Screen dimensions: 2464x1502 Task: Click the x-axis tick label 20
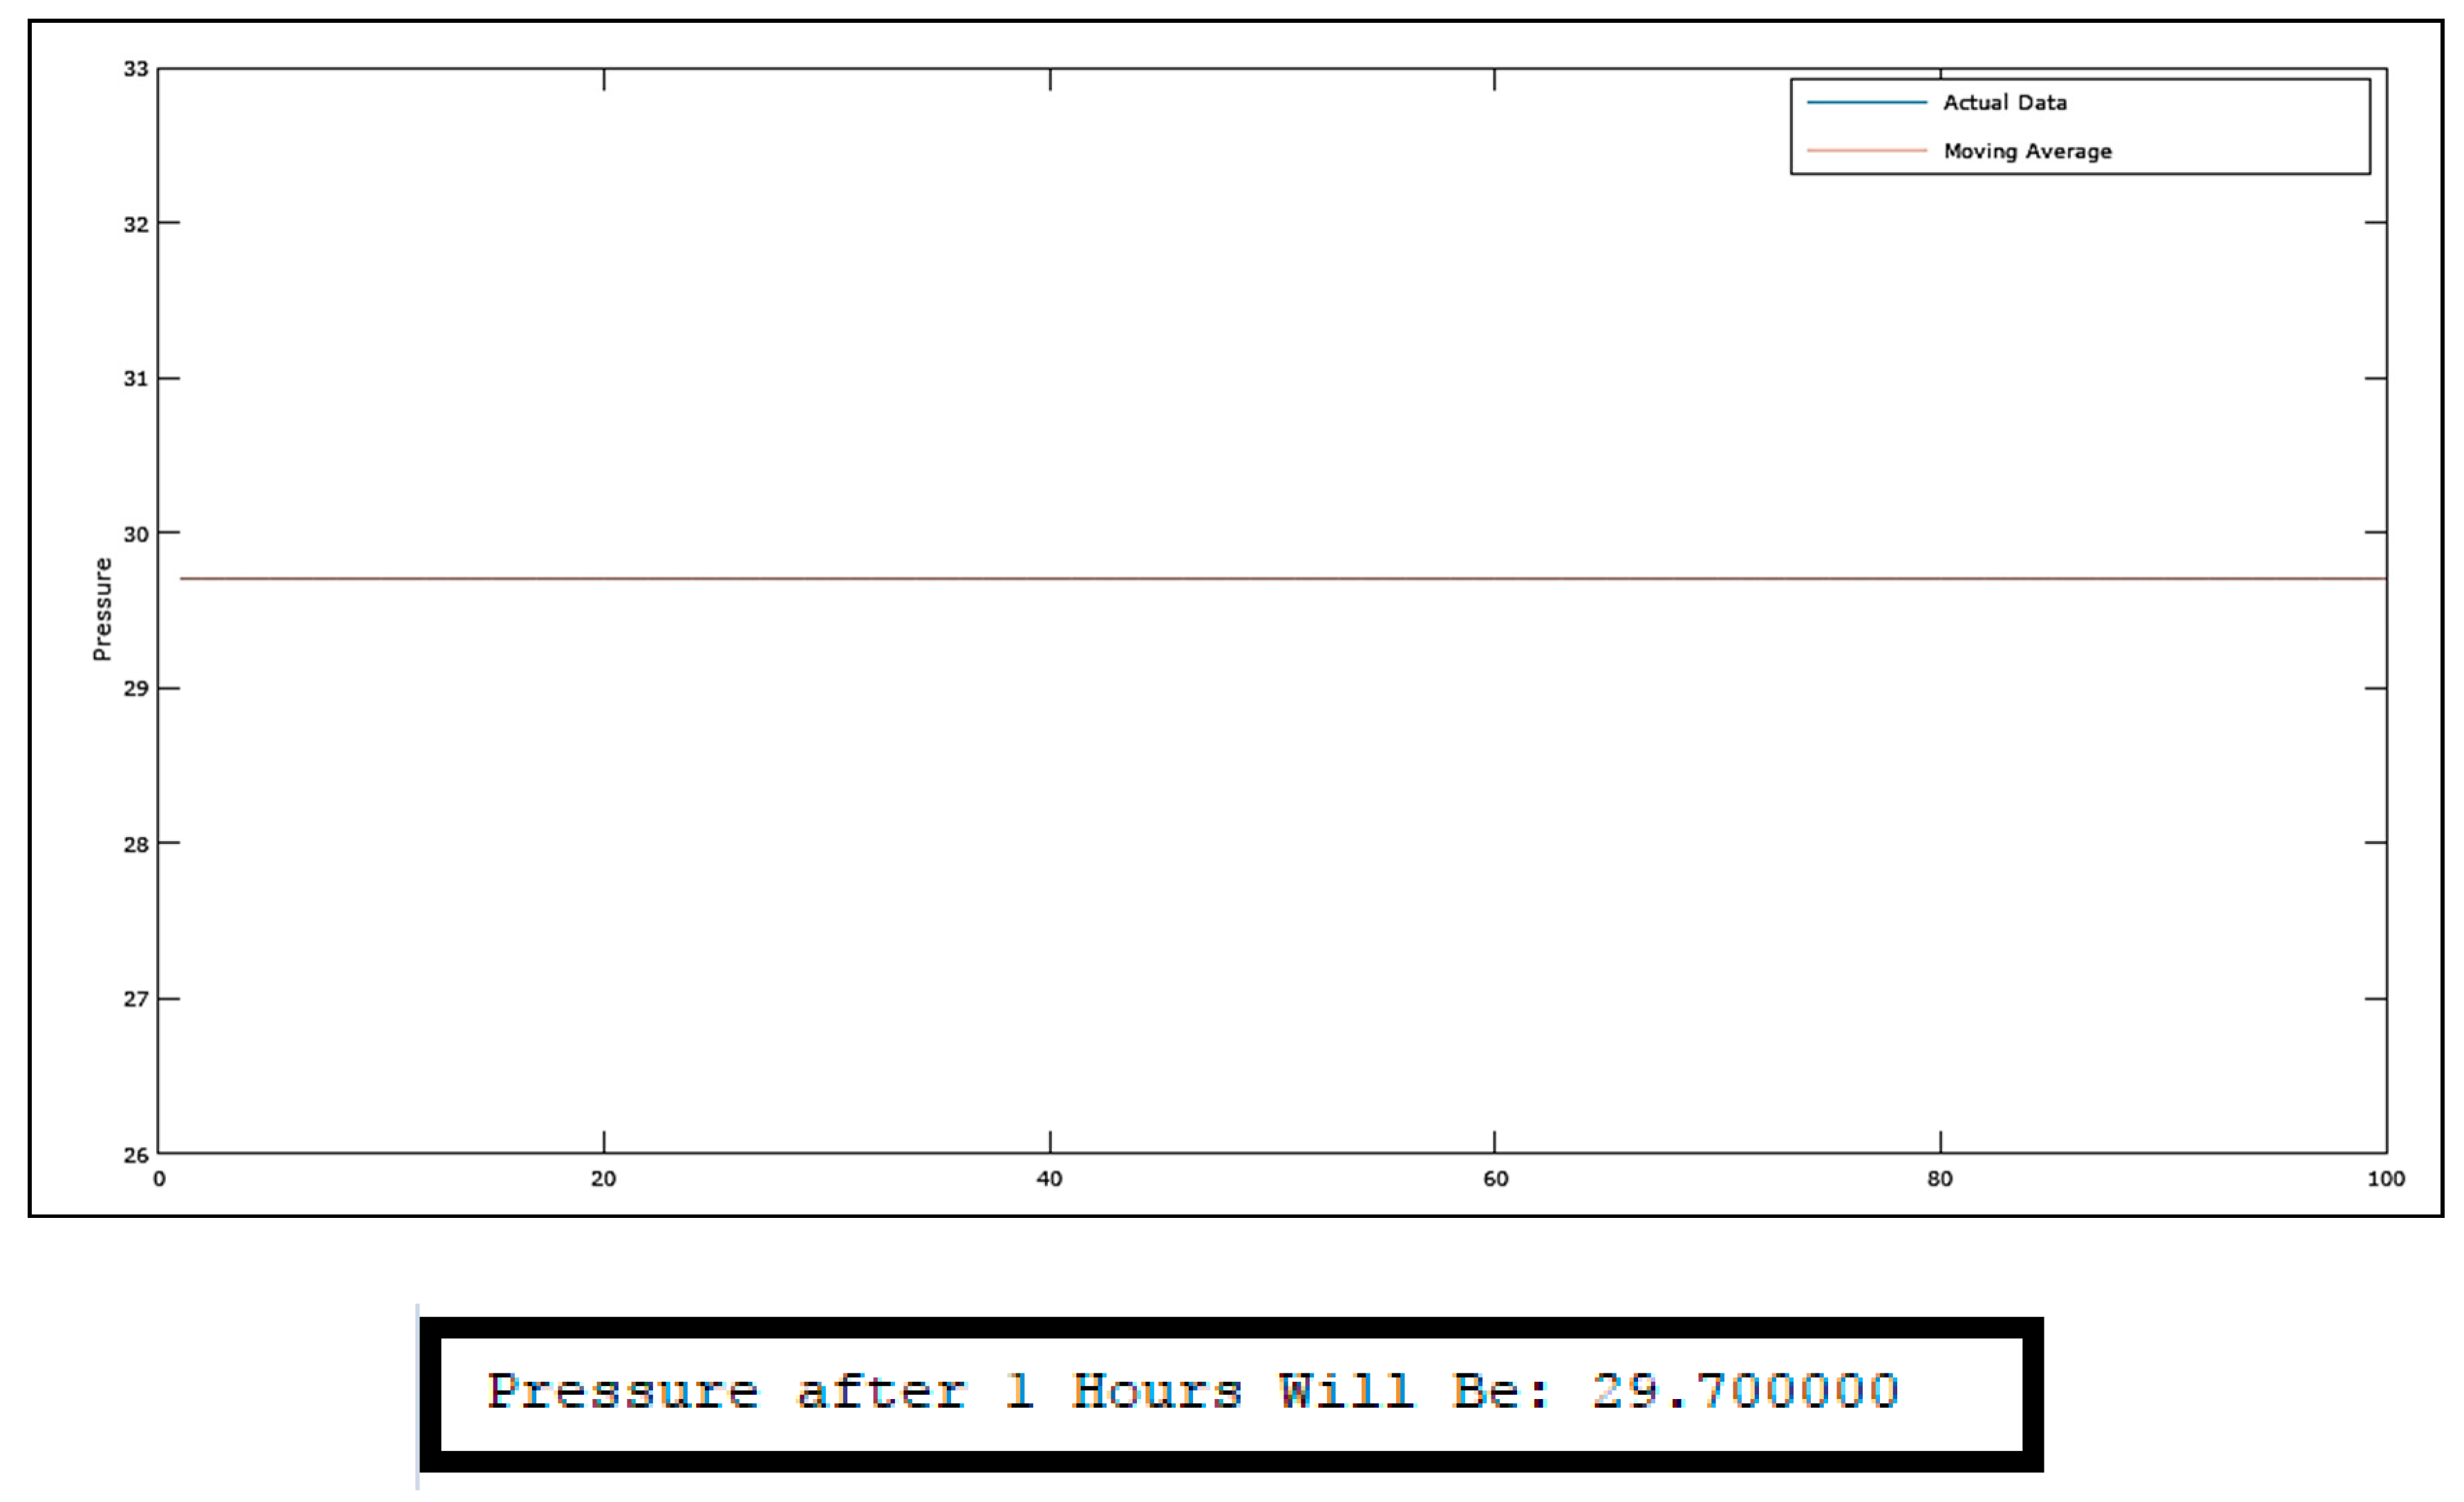603,1179
